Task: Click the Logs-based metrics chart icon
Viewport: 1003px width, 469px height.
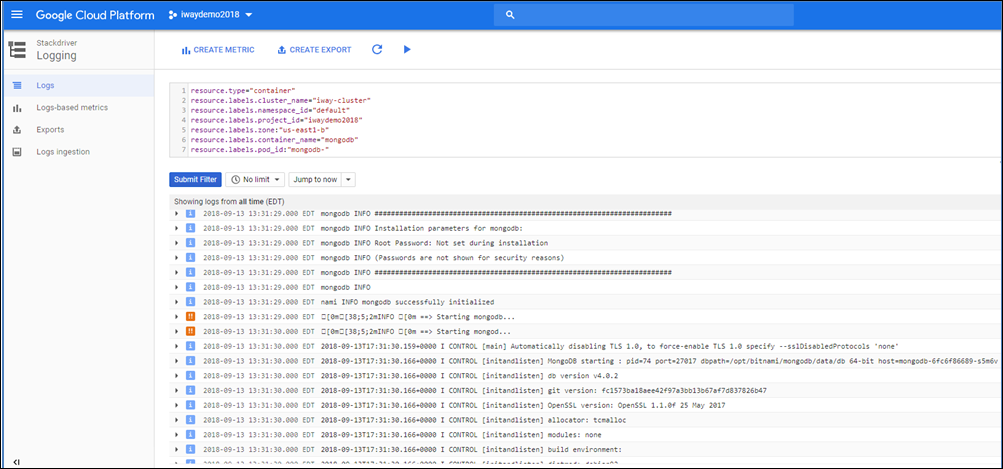Action: pos(17,107)
